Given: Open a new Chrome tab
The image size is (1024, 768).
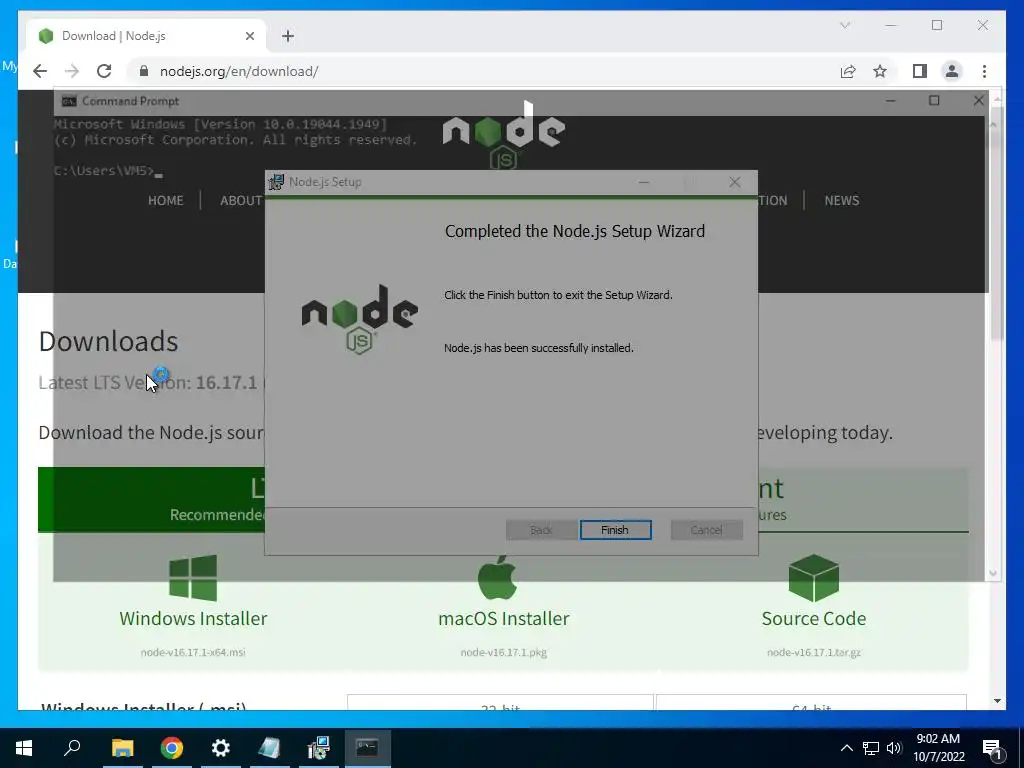Looking at the screenshot, I should [288, 36].
